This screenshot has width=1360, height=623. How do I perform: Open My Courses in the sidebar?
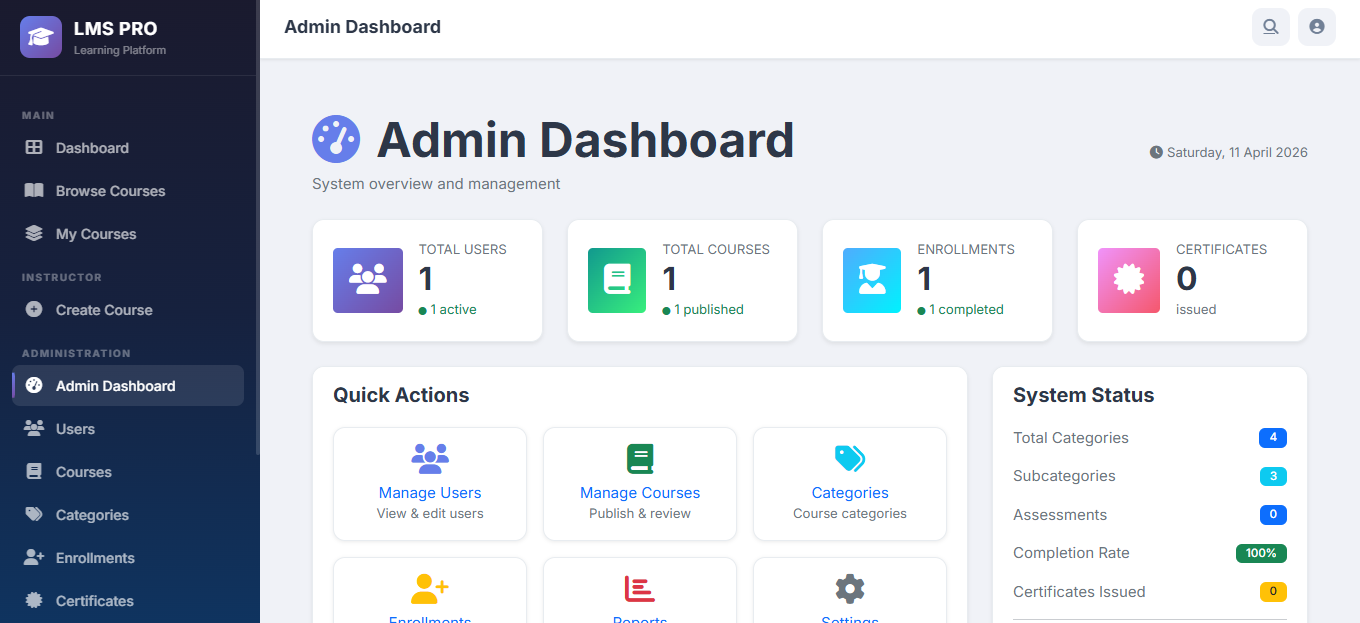click(128, 234)
